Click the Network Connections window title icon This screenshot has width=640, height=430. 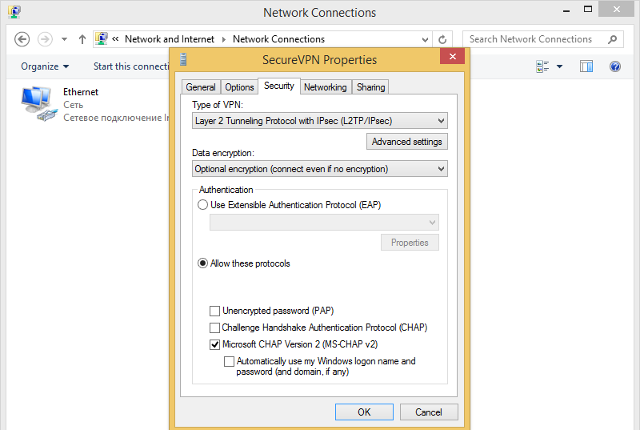point(15,11)
